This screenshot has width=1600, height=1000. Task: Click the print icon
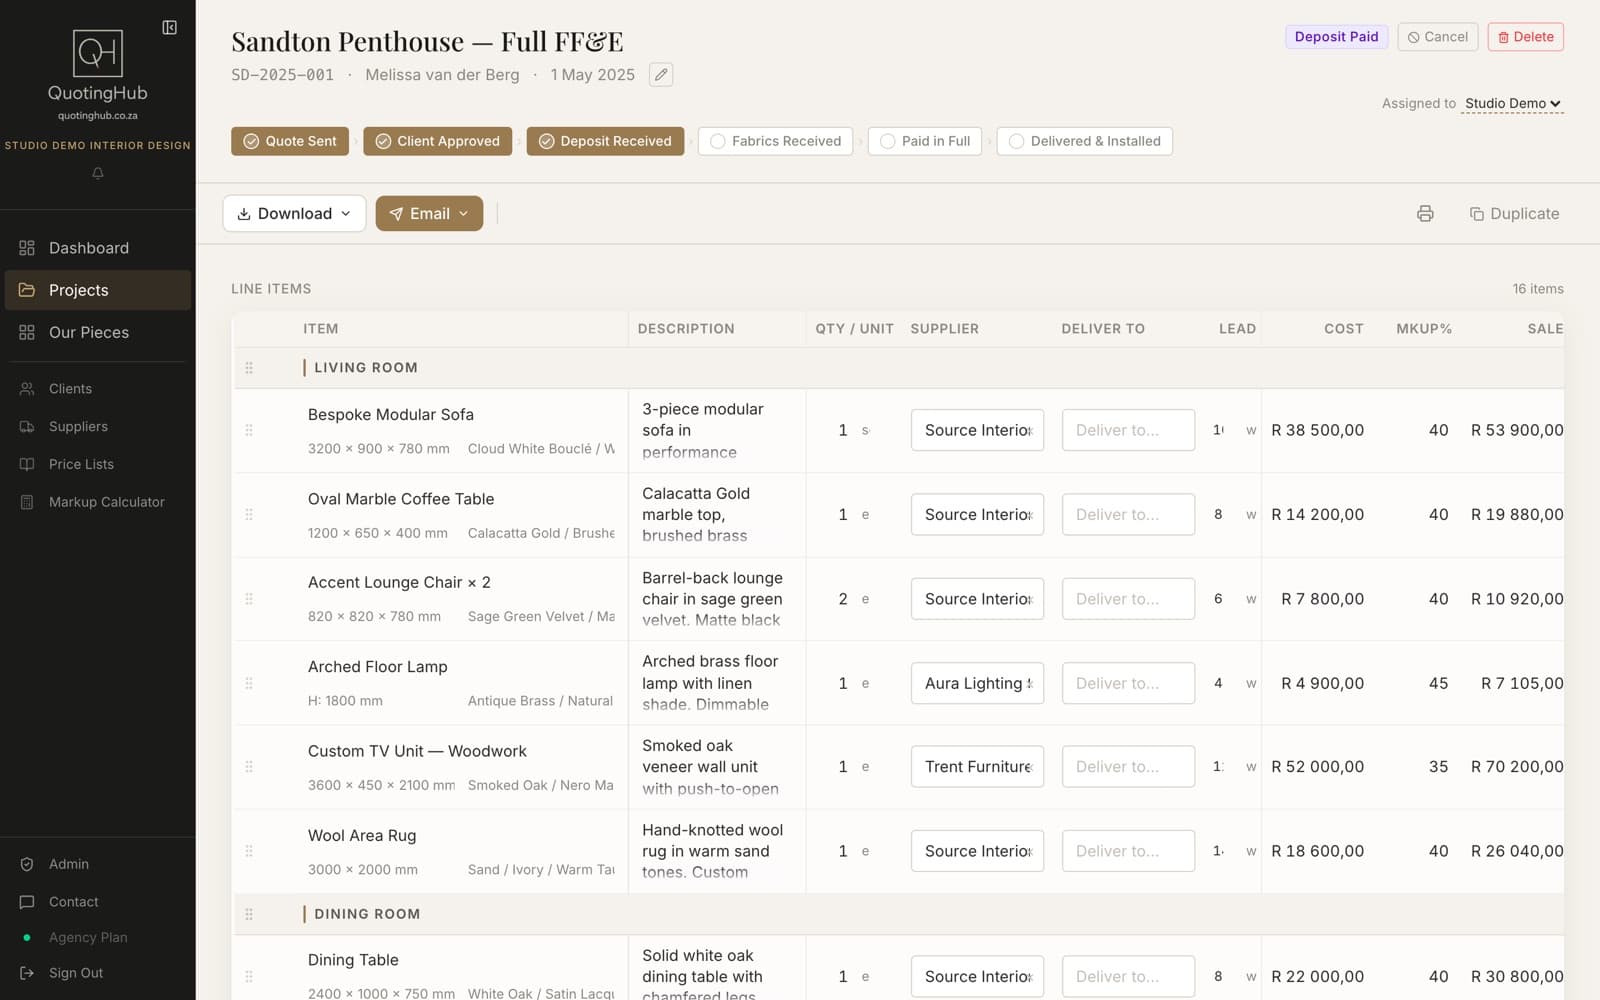[x=1425, y=214]
